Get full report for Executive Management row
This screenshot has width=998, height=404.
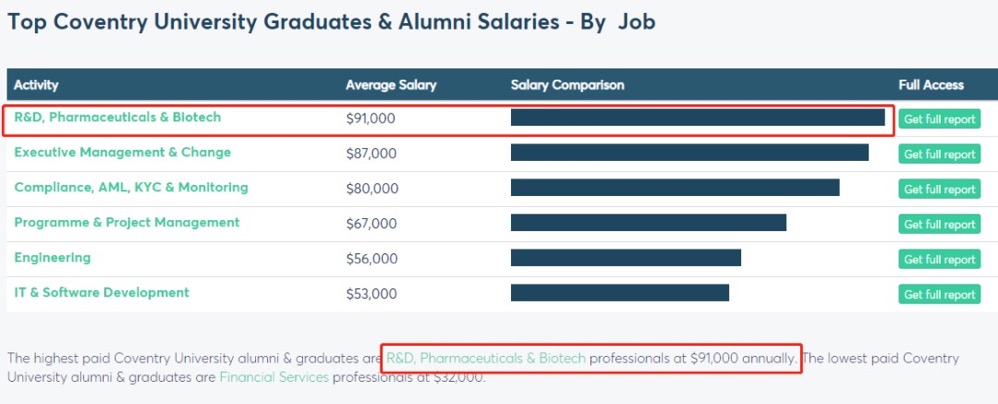pyautogui.click(x=939, y=154)
